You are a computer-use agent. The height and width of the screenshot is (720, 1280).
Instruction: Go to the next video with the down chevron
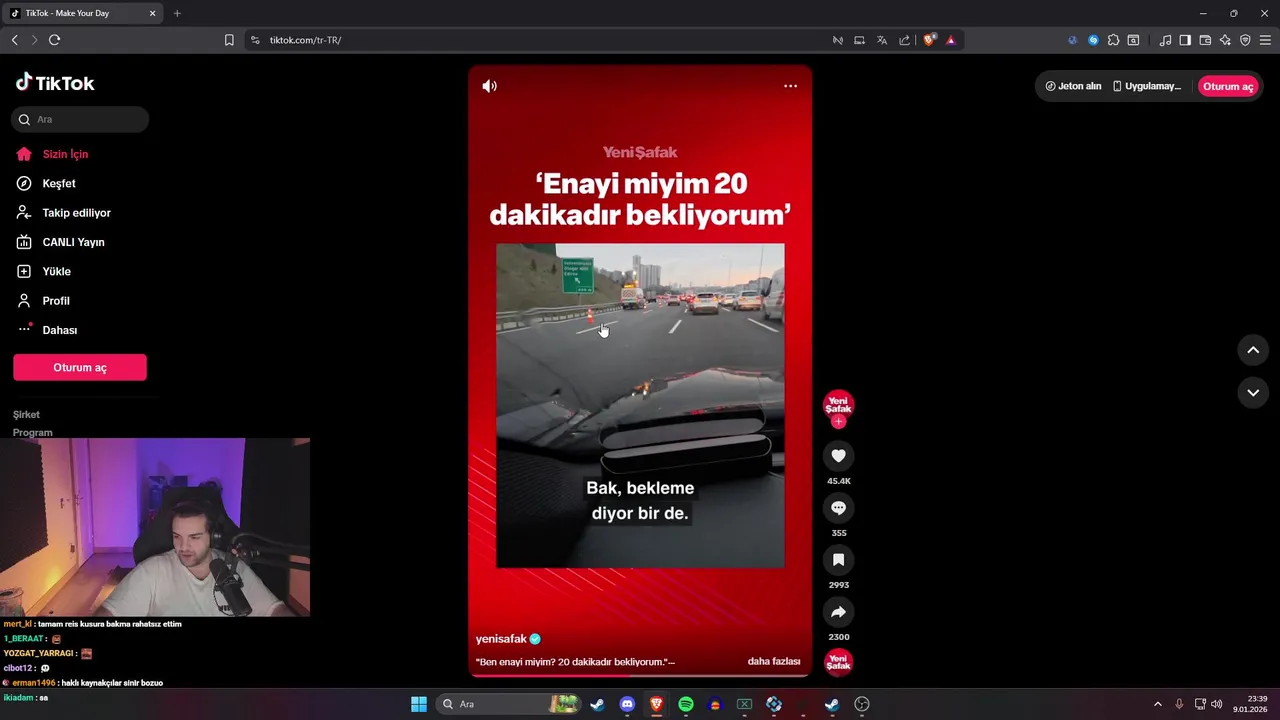tap(1253, 393)
